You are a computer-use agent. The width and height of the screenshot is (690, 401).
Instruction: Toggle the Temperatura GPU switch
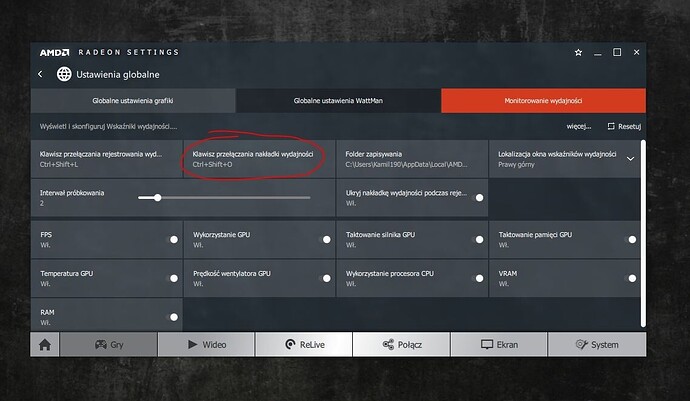pos(172,278)
